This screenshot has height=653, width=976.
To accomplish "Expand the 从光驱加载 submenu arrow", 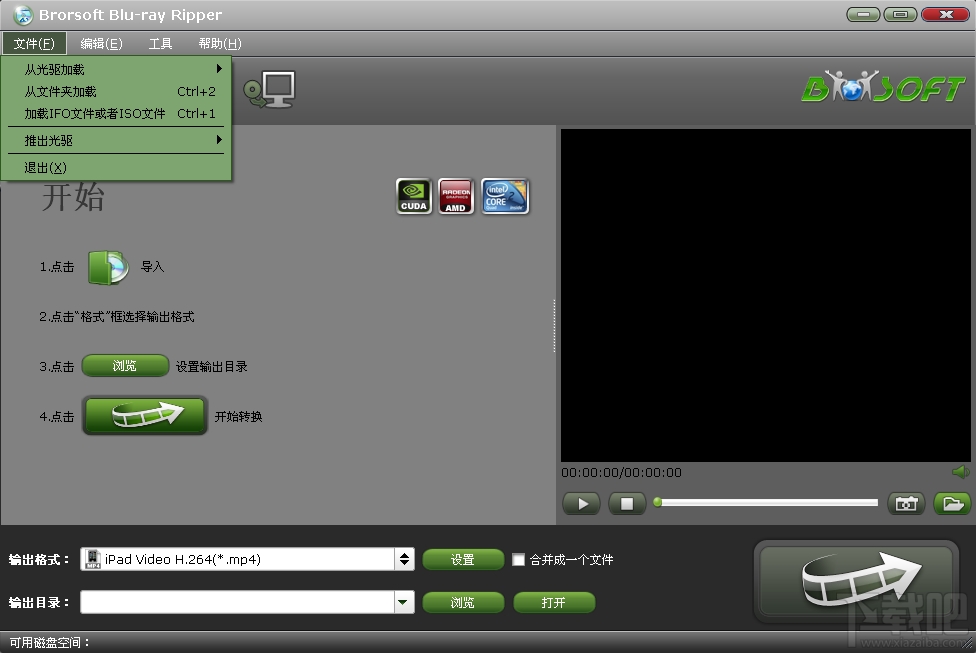I will pyautogui.click(x=222, y=69).
